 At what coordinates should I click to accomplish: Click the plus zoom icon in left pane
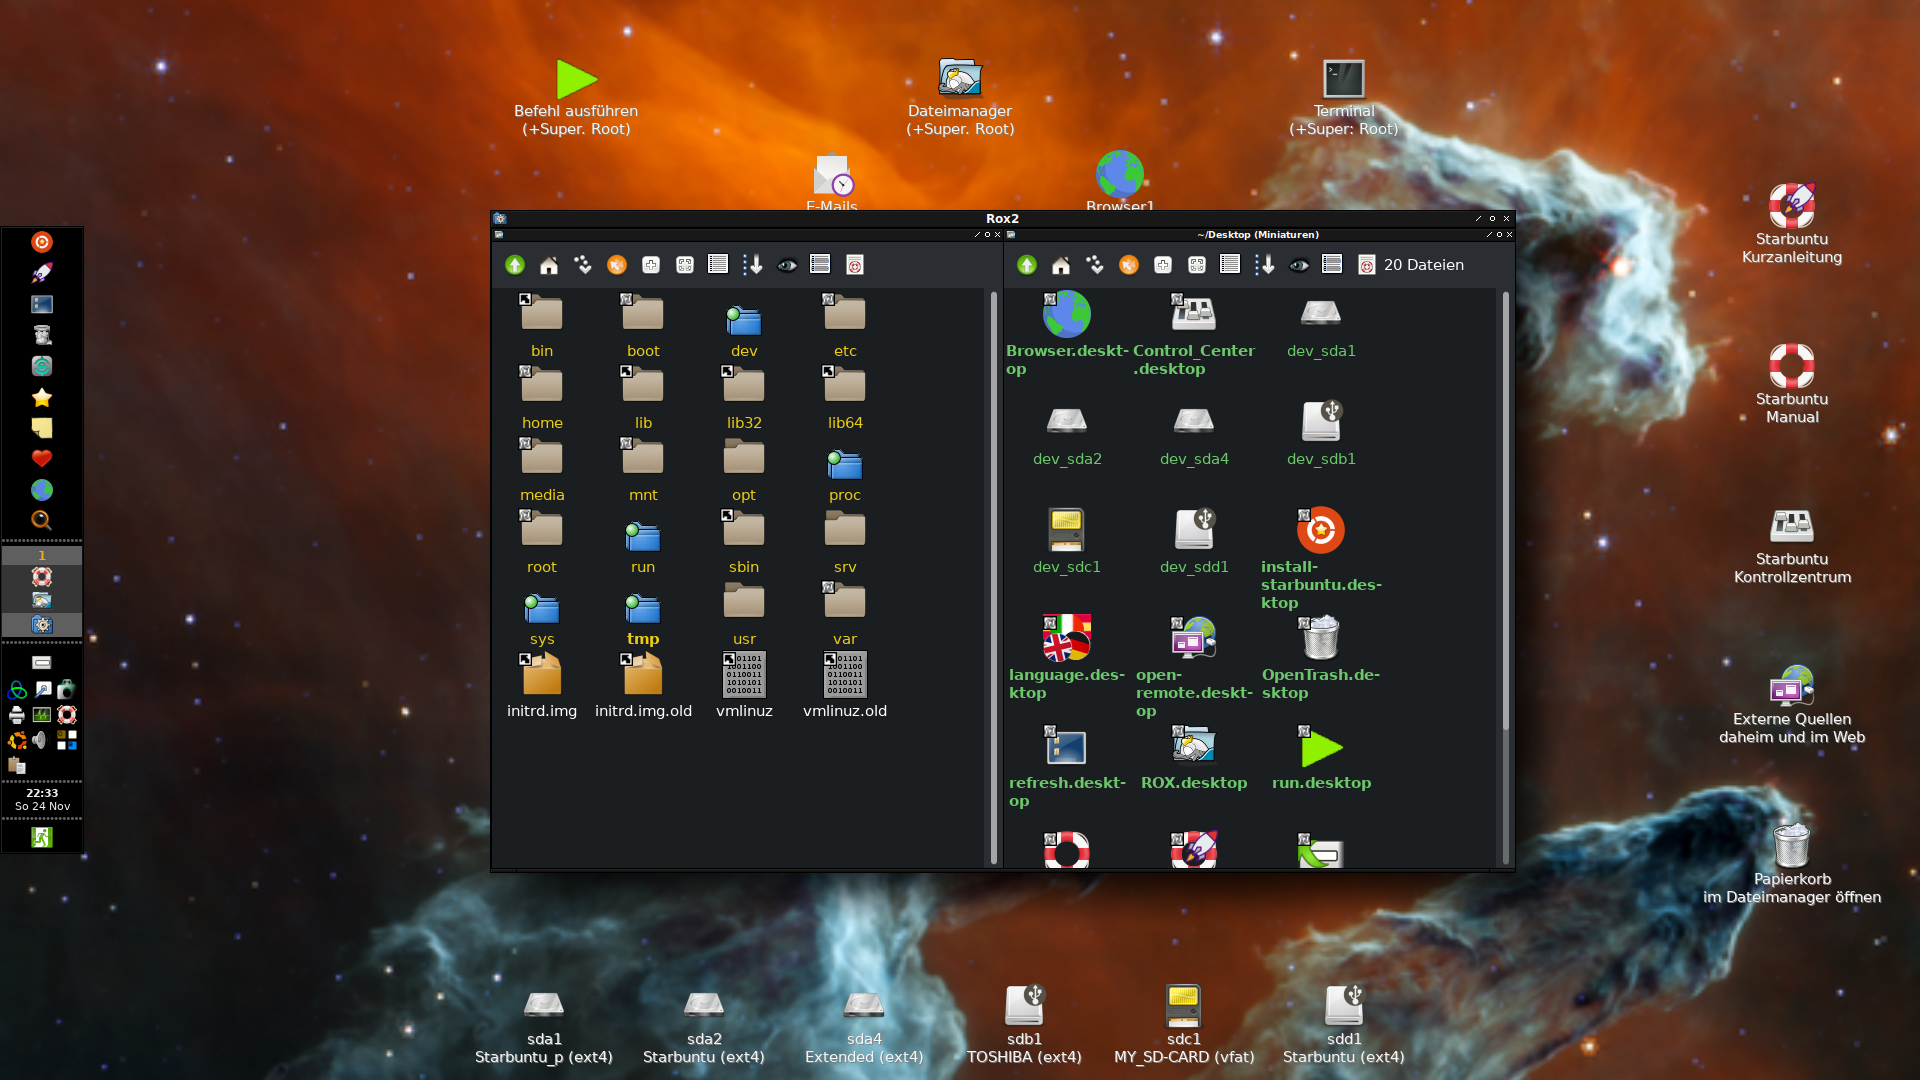click(651, 265)
